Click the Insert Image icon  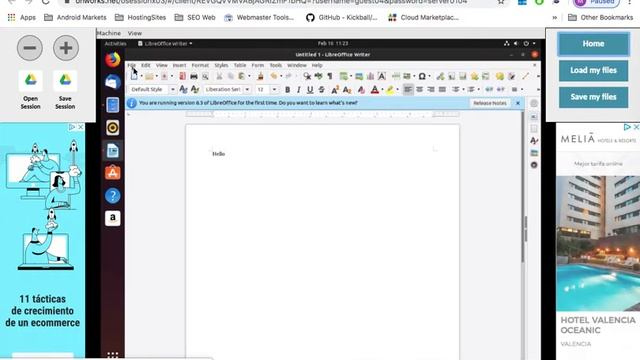coord(359,76)
